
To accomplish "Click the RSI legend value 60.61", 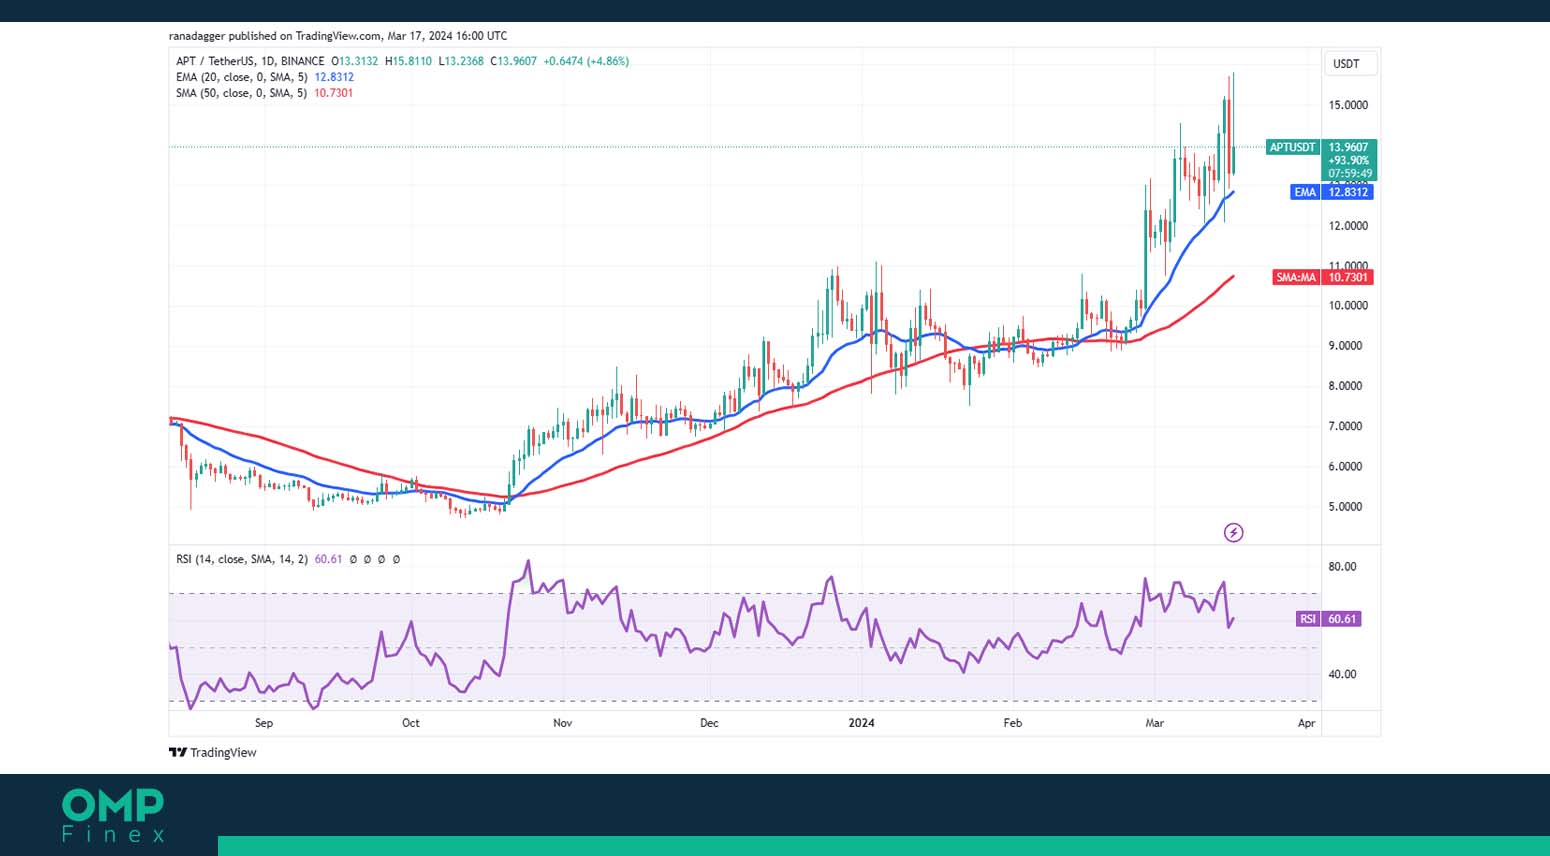I will [328, 559].
